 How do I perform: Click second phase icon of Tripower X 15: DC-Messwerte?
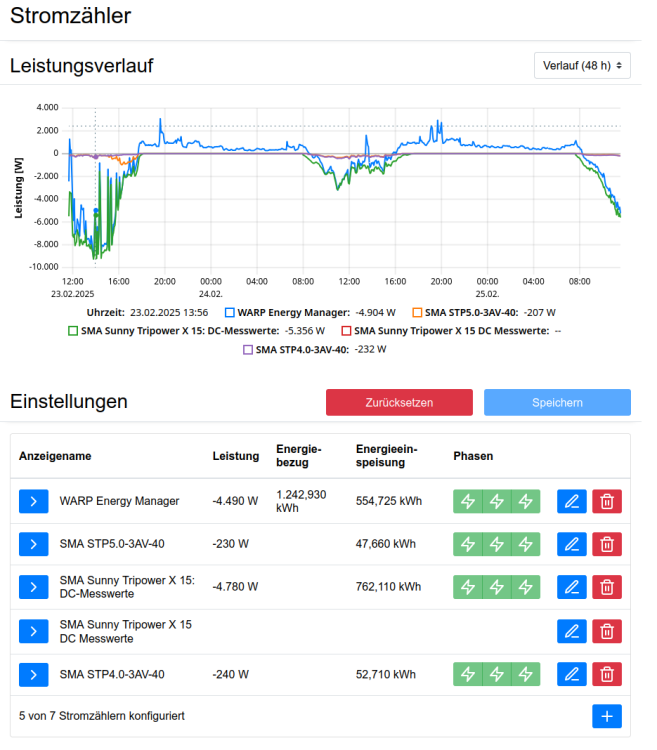point(497,587)
